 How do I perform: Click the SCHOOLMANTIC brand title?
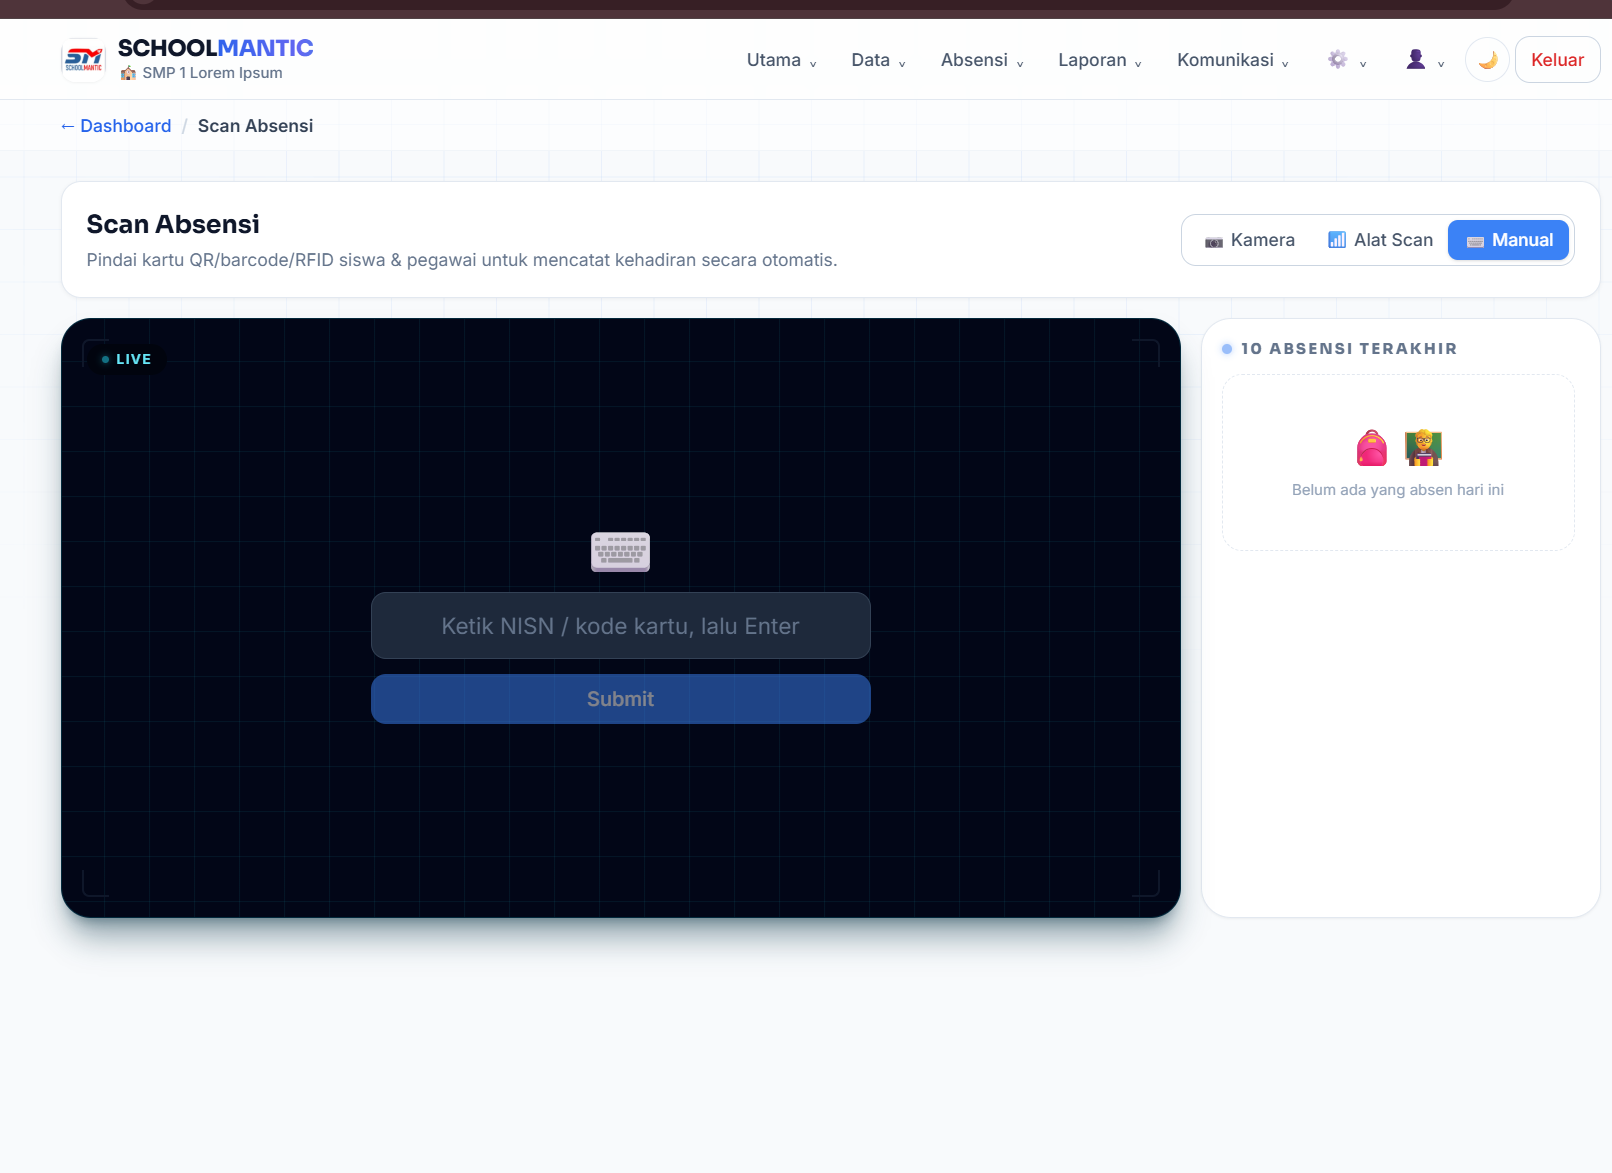(x=216, y=48)
